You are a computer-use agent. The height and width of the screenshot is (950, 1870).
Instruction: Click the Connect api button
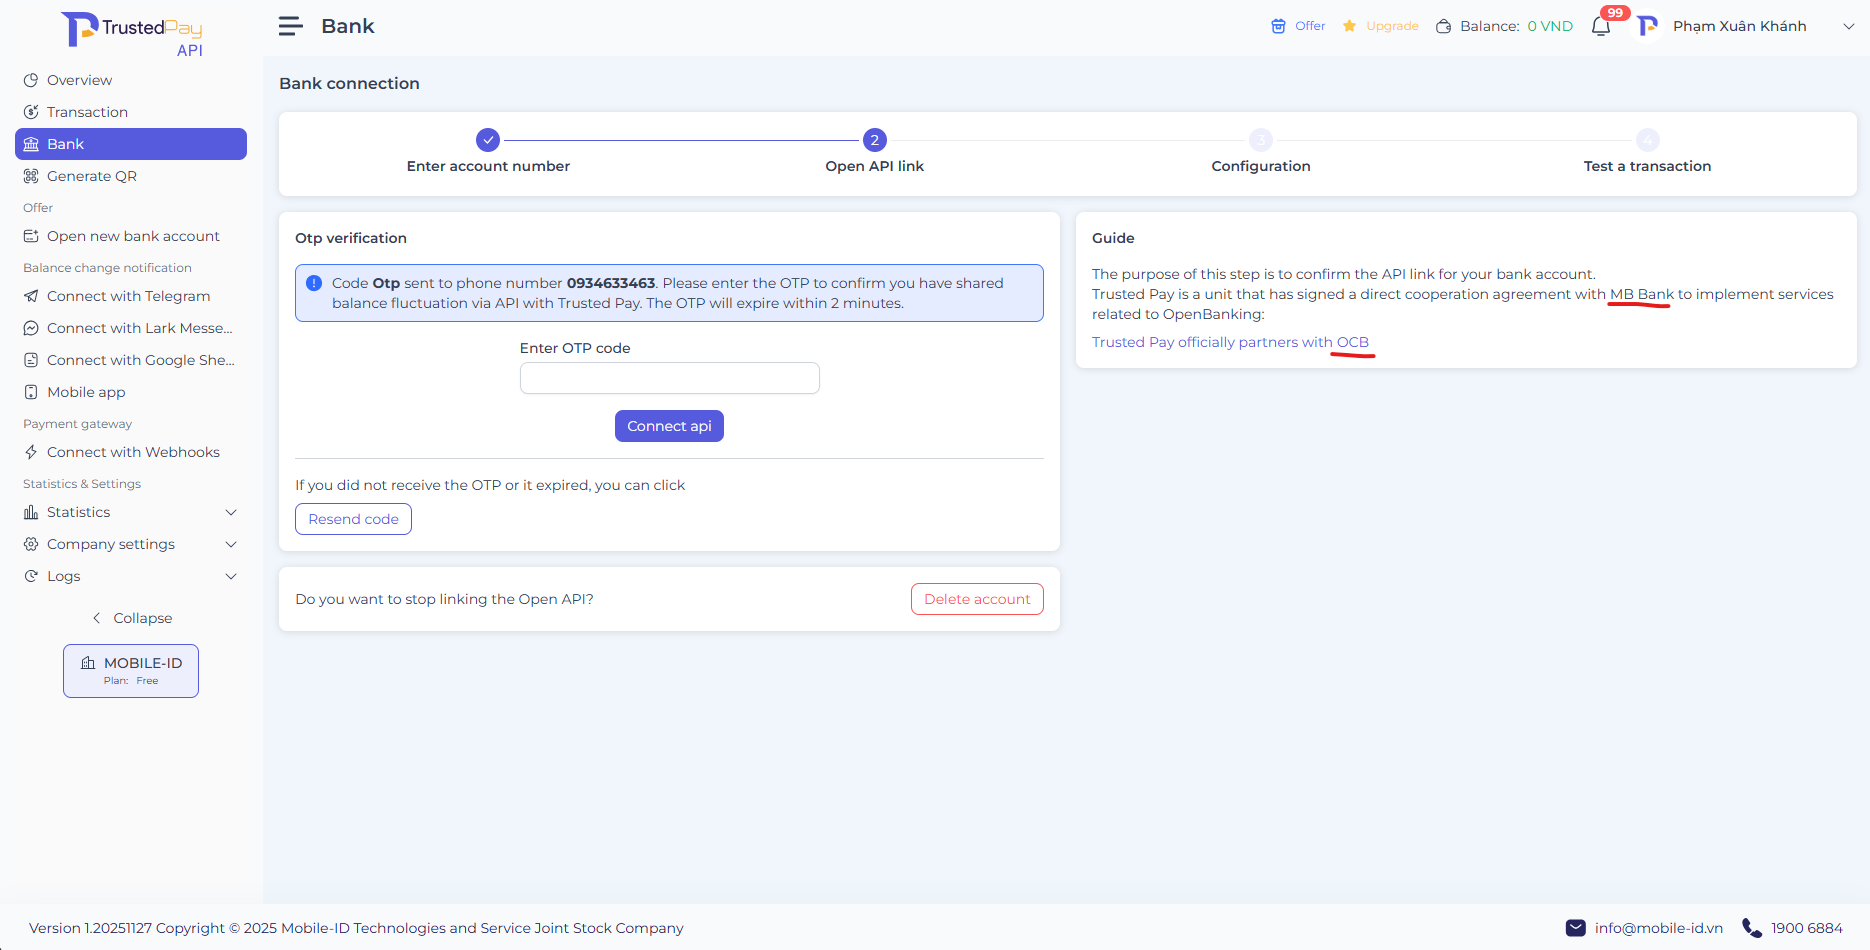point(669,426)
